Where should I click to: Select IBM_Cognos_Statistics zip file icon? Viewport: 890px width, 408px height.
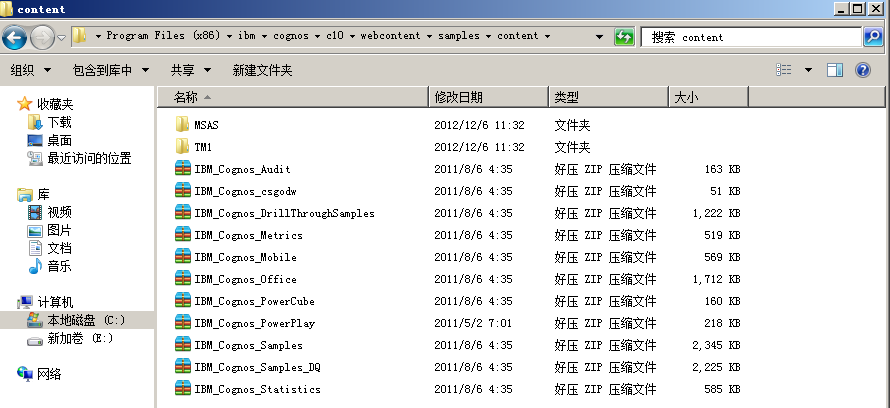pyautogui.click(x=183, y=389)
